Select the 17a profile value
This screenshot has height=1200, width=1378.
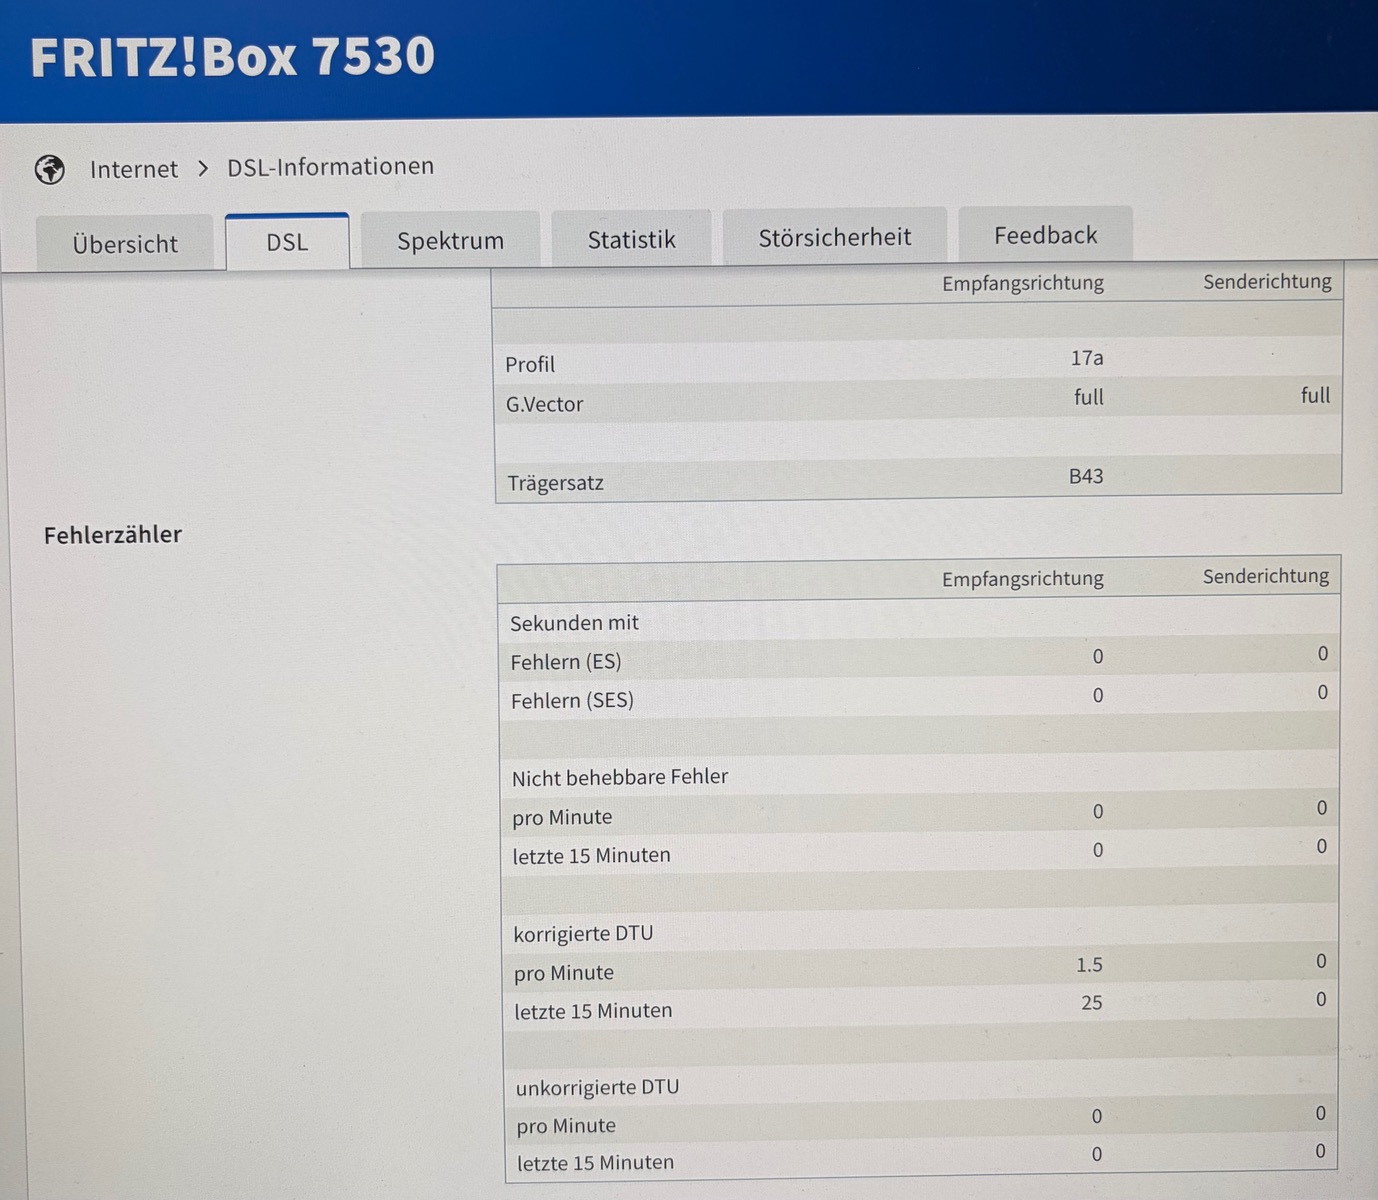tap(1087, 358)
